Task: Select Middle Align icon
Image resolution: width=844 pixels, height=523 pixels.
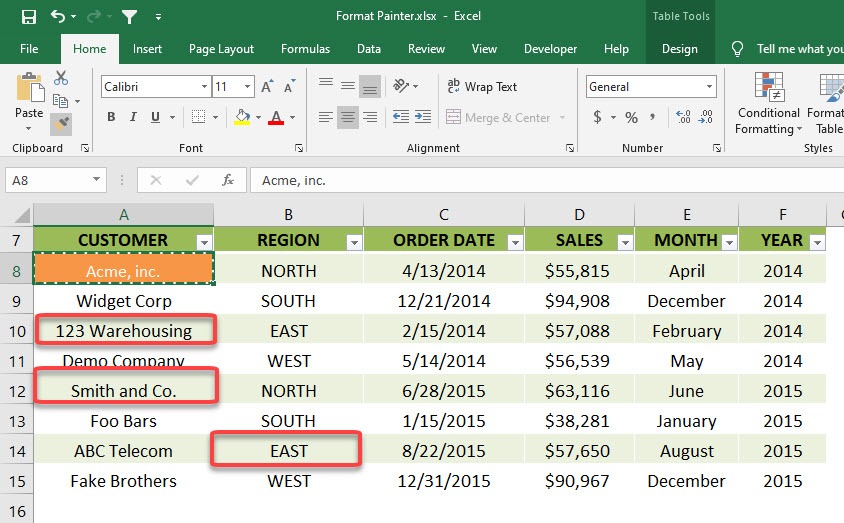Action: click(x=348, y=86)
